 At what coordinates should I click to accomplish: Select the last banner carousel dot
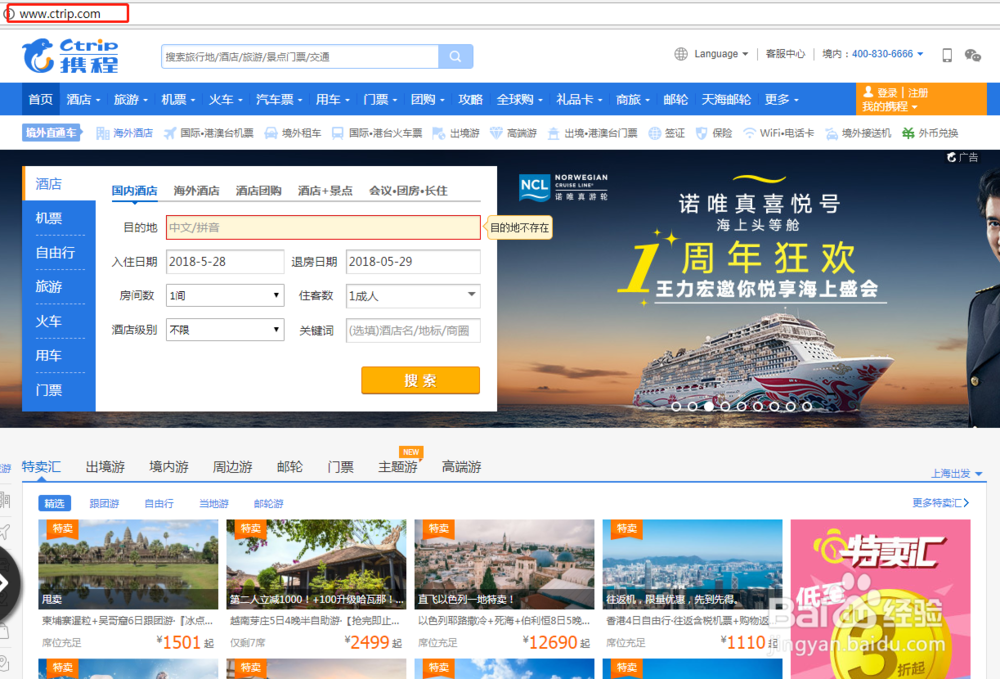coord(807,406)
